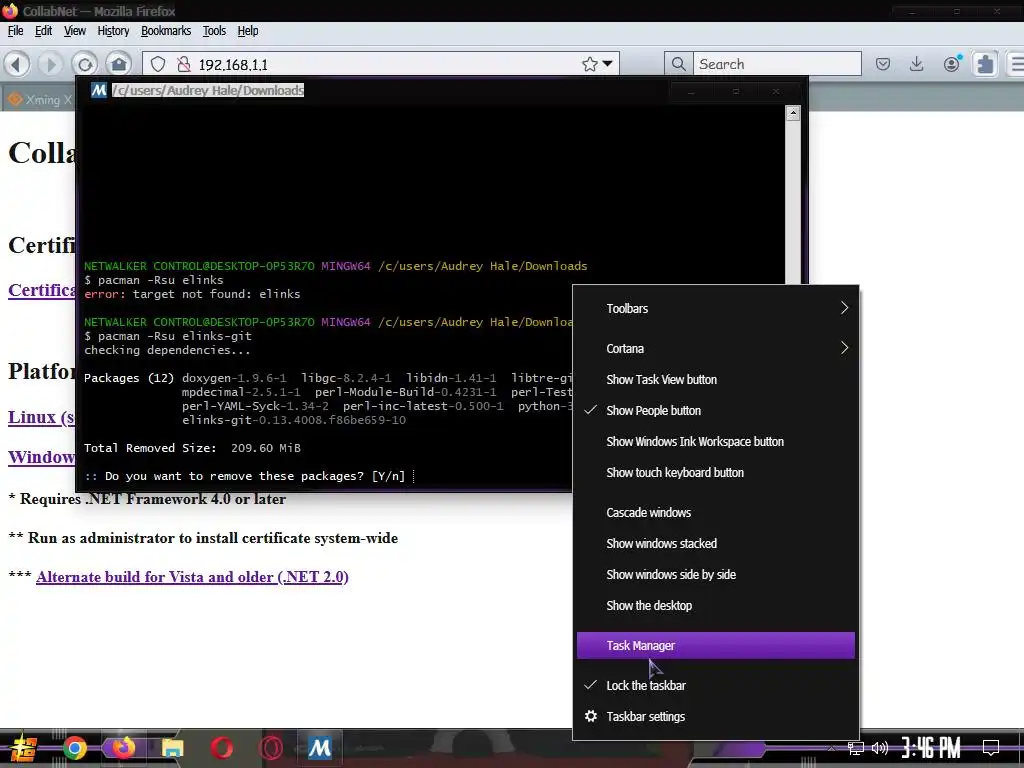Open the Windows platform link
Screen dimensions: 1024x768
(42, 456)
